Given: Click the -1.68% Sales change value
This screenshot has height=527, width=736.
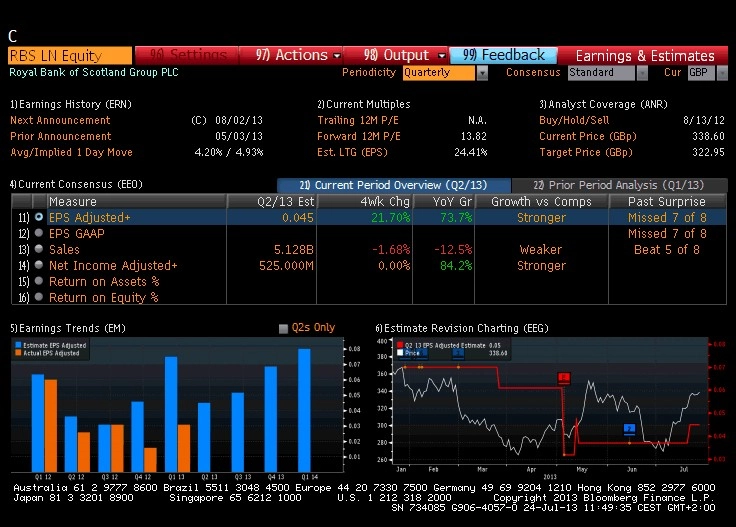Looking at the screenshot, I should pos(391,250).
